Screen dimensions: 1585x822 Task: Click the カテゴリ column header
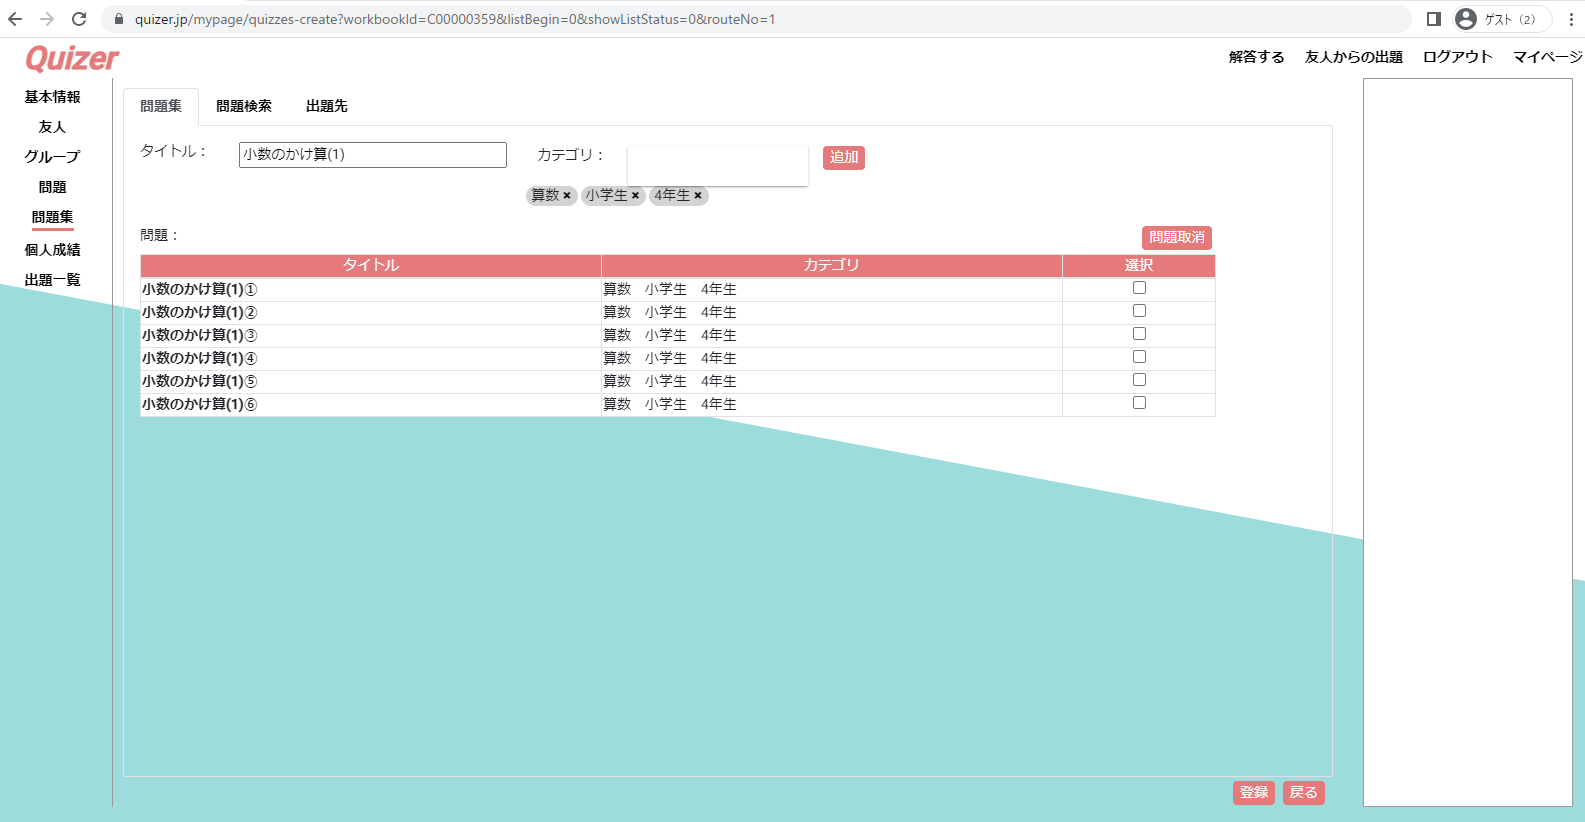832,265
